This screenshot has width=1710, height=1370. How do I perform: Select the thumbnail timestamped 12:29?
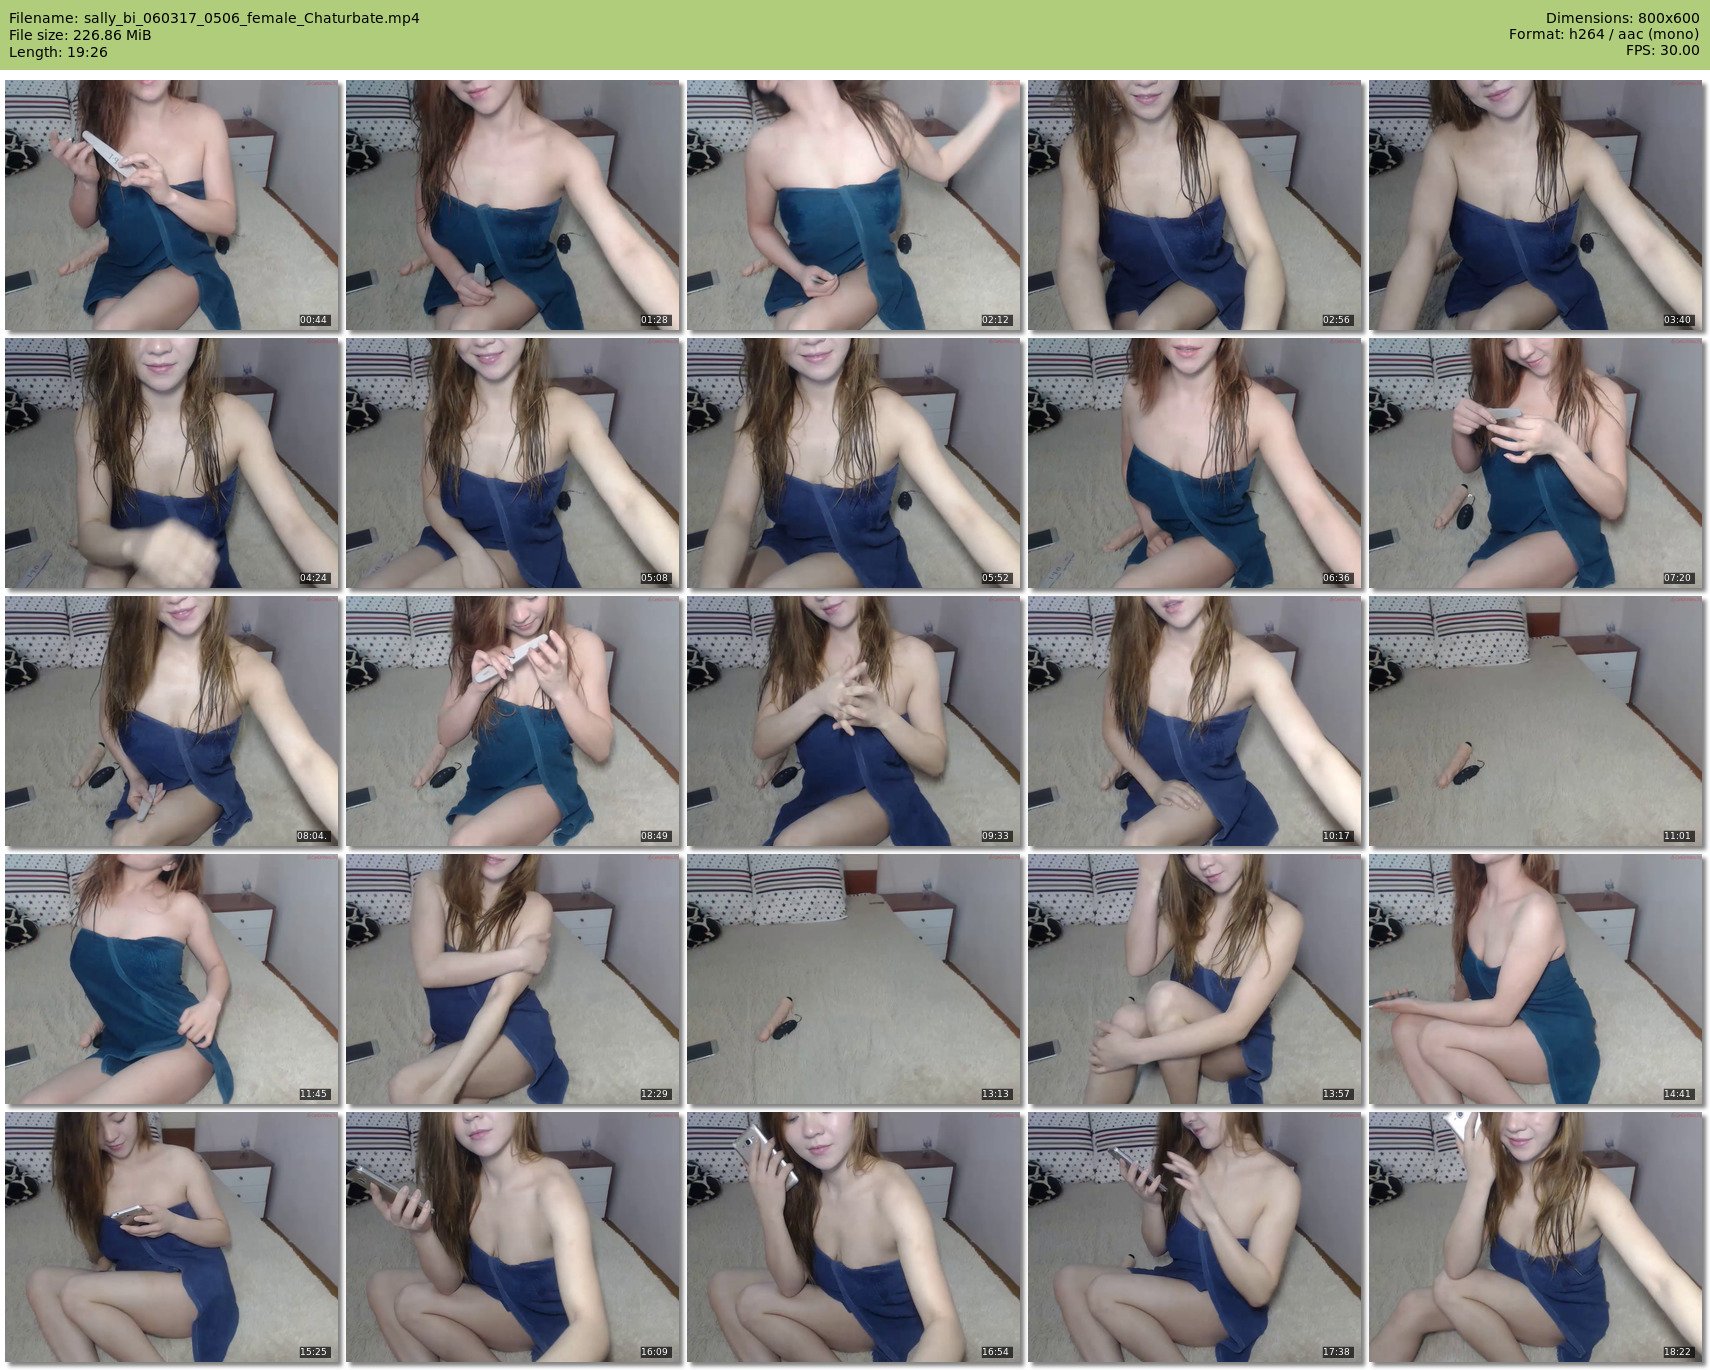tap(513, 979)
